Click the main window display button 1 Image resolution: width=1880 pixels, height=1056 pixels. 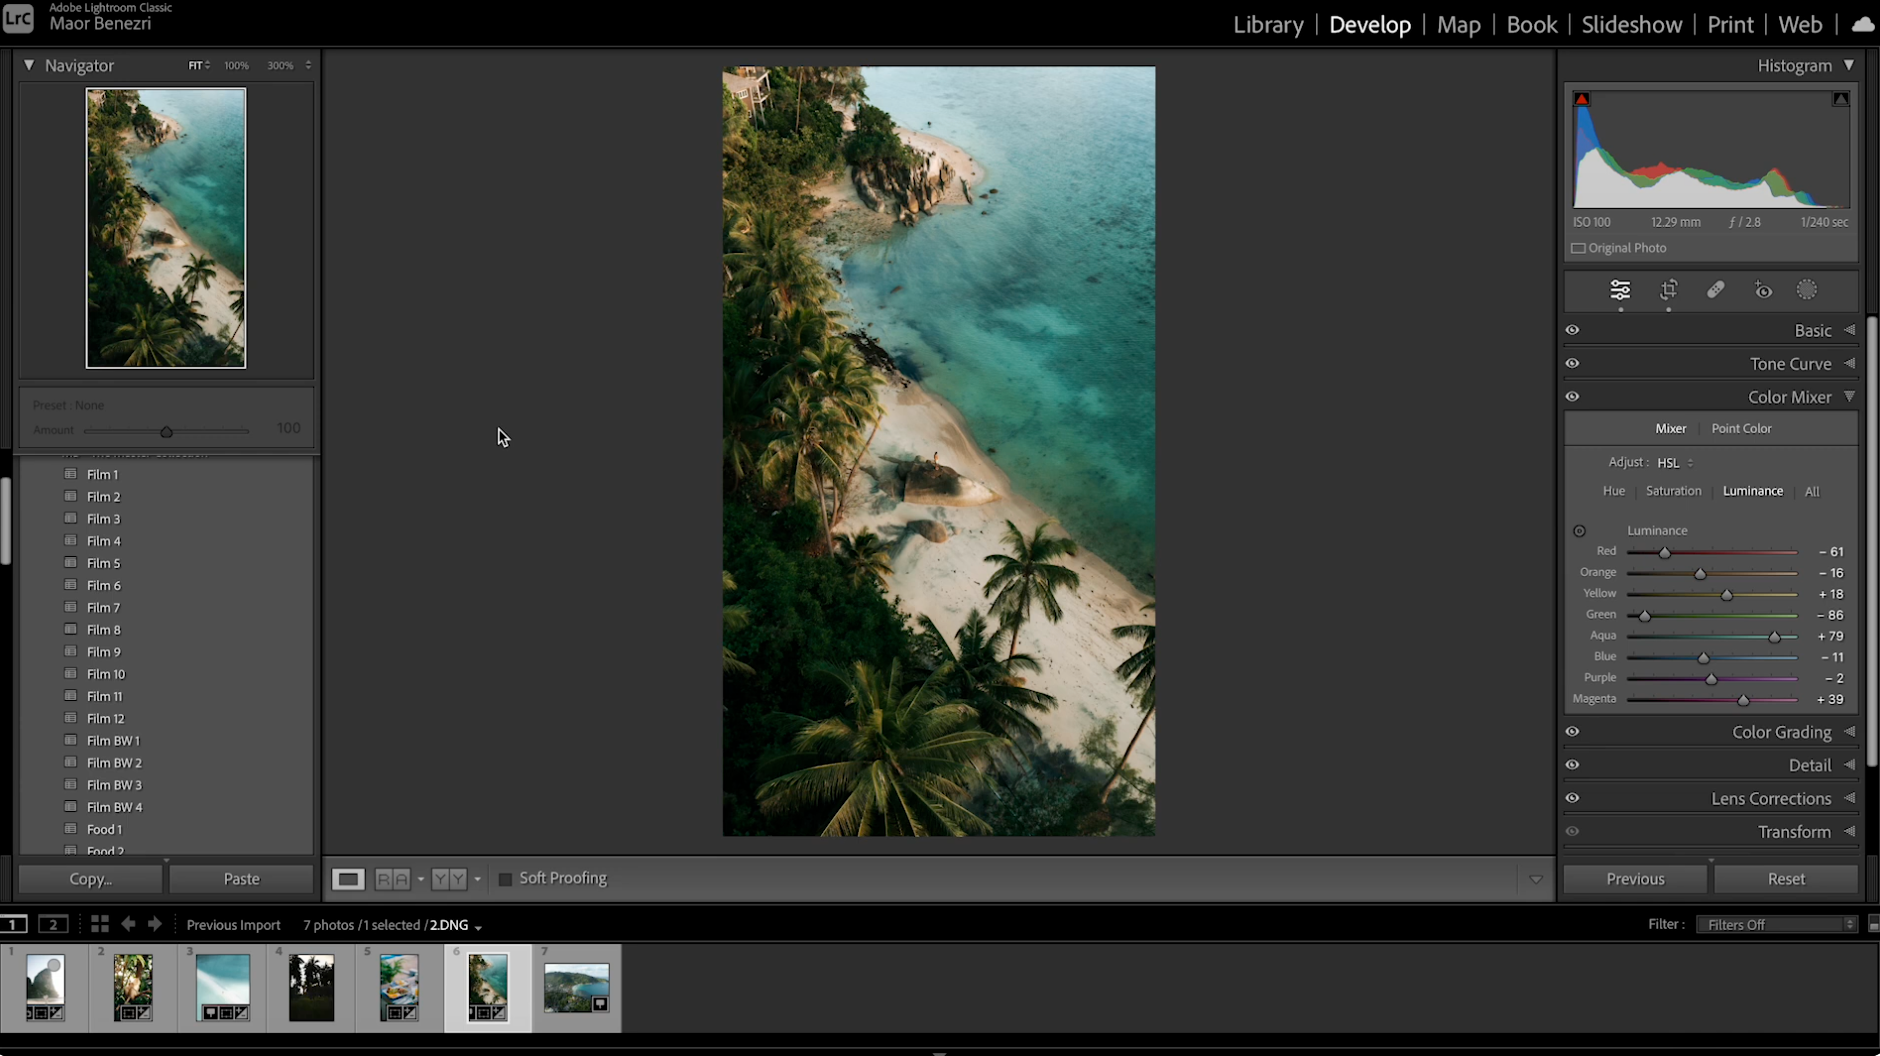[14, 924]
